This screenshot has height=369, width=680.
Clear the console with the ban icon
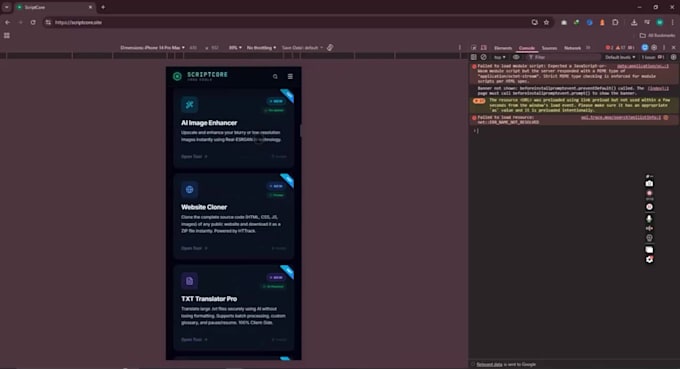(484, 57)
